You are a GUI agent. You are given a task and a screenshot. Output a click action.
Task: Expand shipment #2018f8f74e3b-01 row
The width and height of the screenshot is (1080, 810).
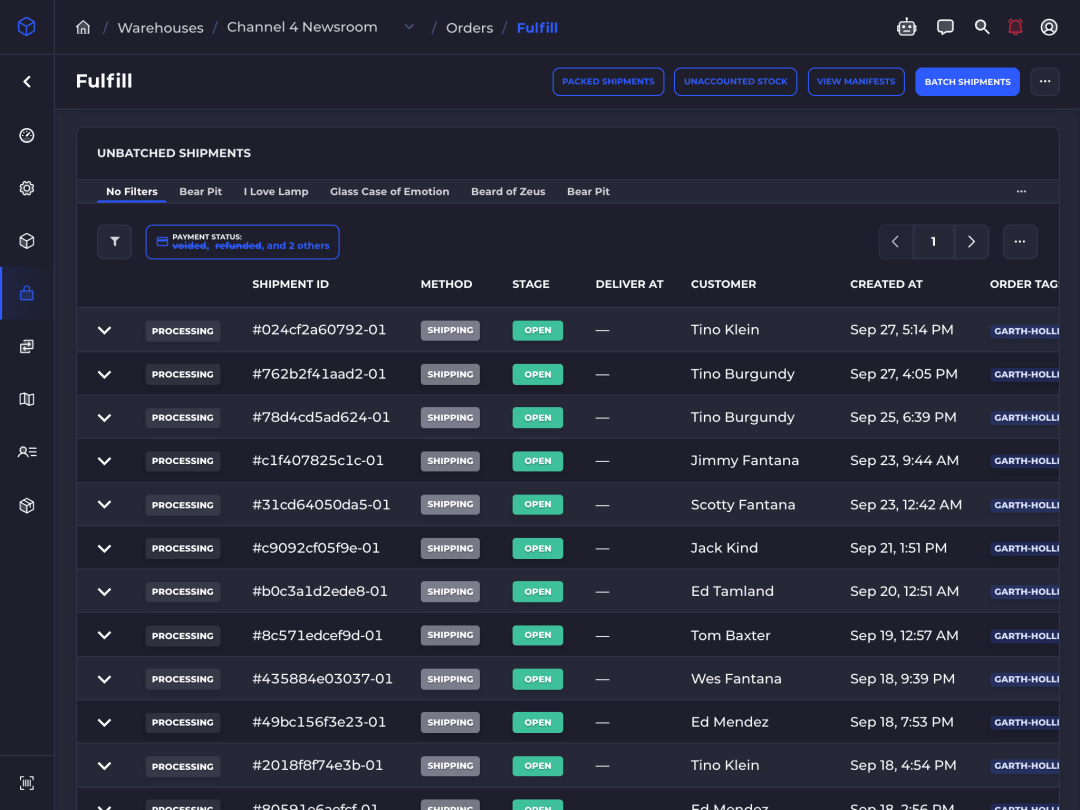click(104, 766)
